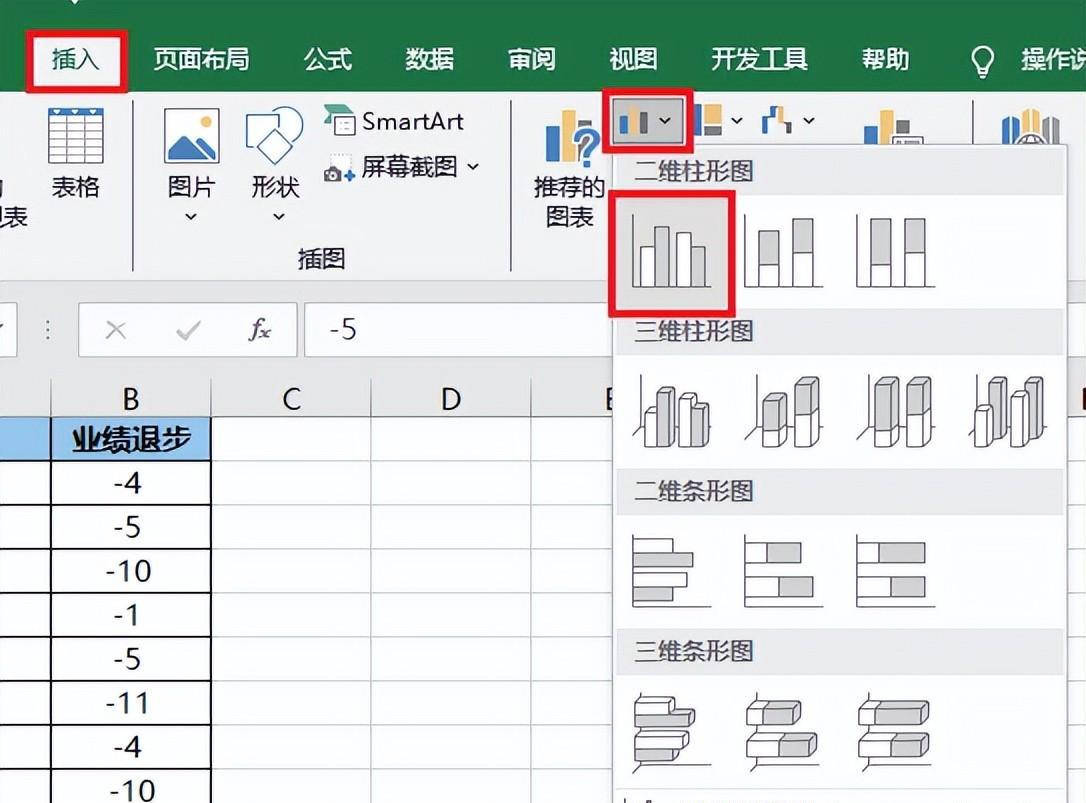Switch to the 数据 tab

coord(429,60)
